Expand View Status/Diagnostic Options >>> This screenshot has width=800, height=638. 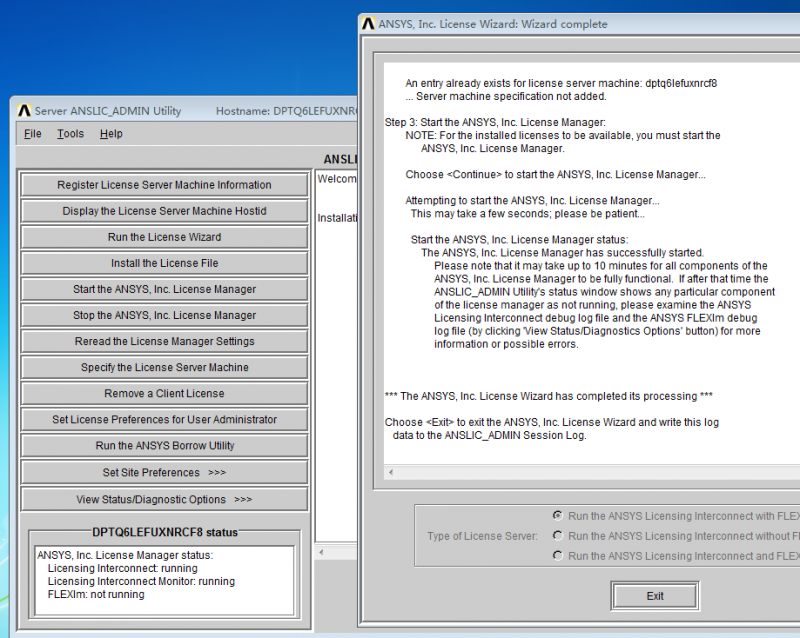coord(164,499)
